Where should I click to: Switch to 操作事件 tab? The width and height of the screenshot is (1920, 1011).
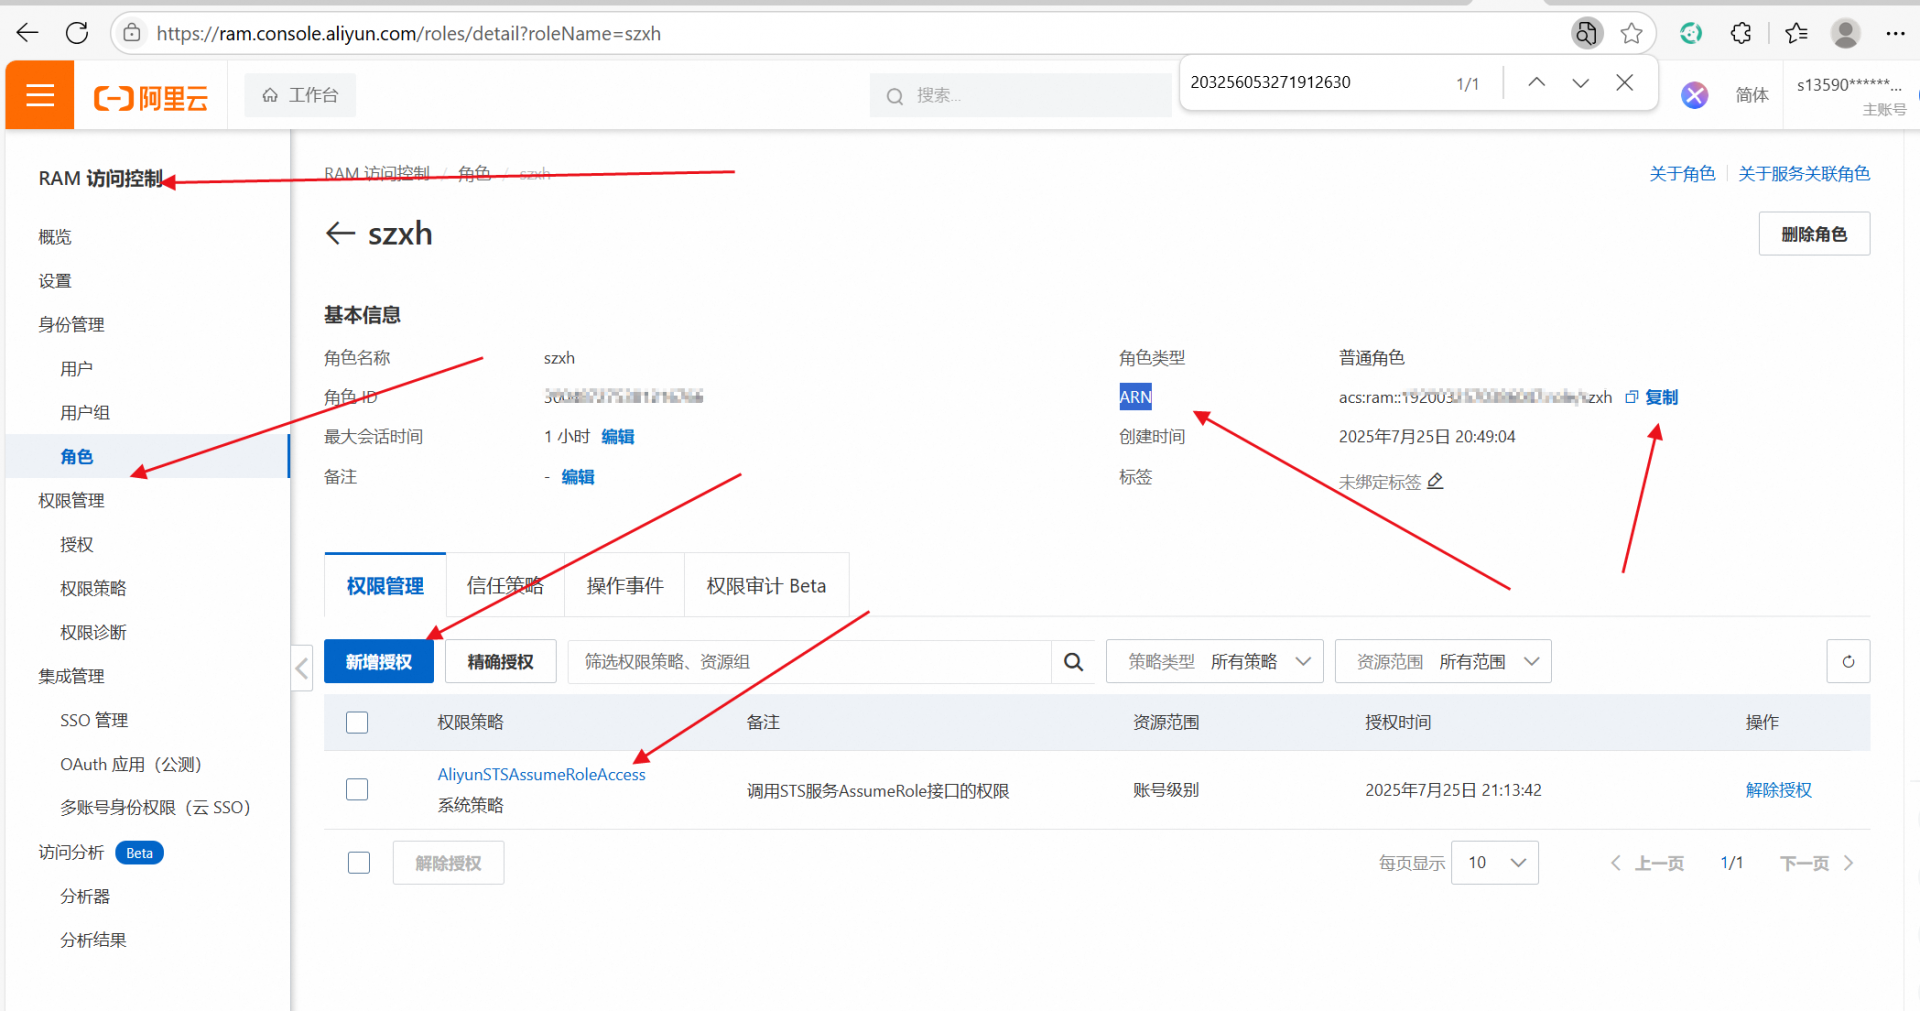(625, 586)
